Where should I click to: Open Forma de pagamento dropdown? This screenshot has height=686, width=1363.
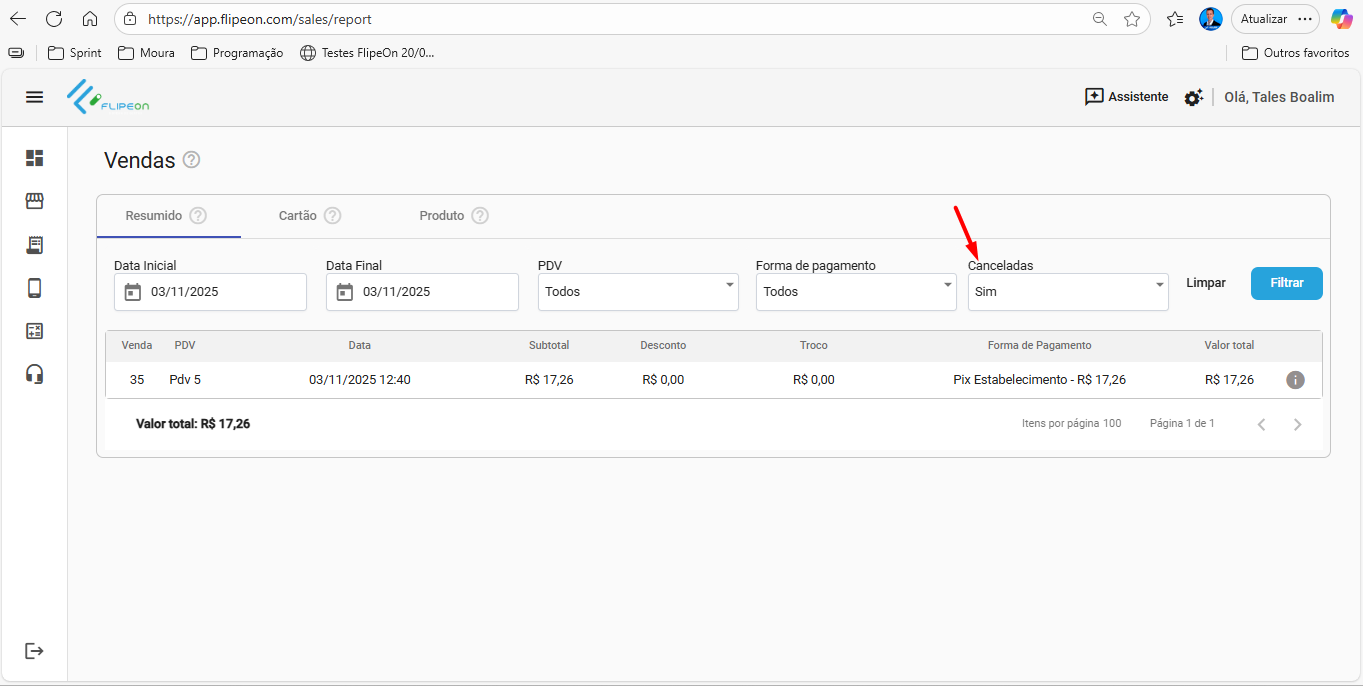coord(856,292)
